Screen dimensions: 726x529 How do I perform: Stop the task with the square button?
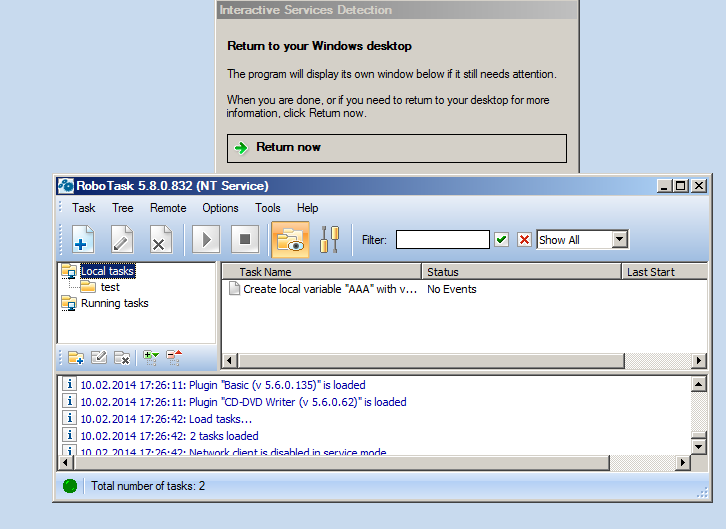(x=245, y=240)
